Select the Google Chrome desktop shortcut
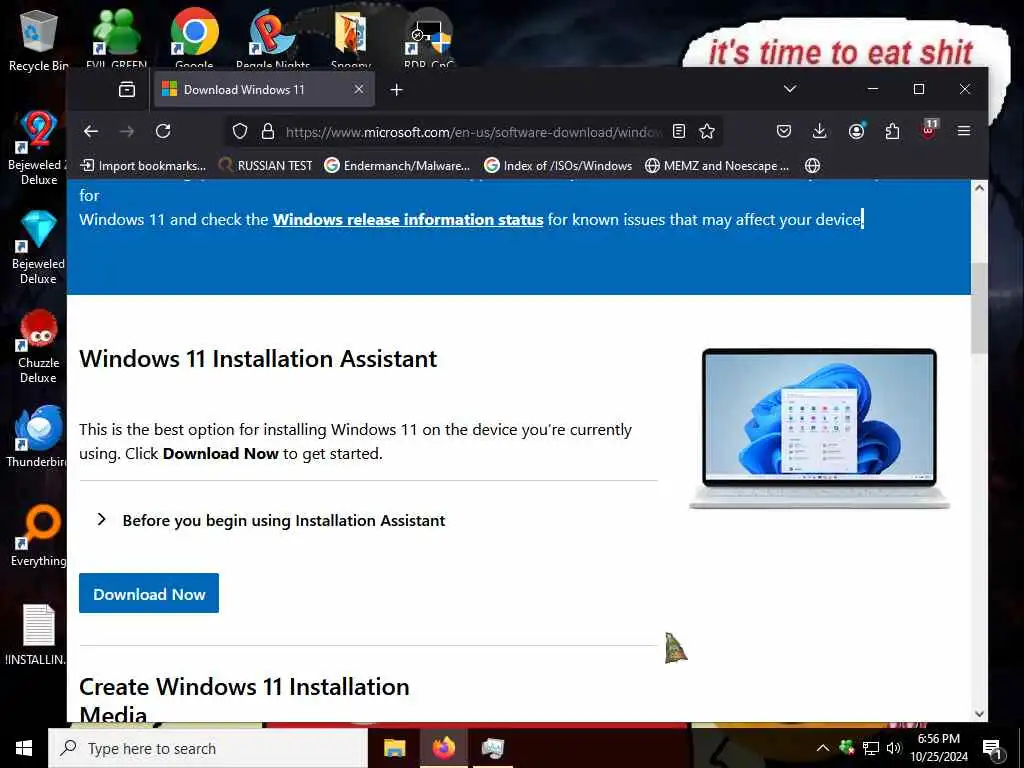Image resolution: width=1024 pixels, height=768 pixels. 194,38
